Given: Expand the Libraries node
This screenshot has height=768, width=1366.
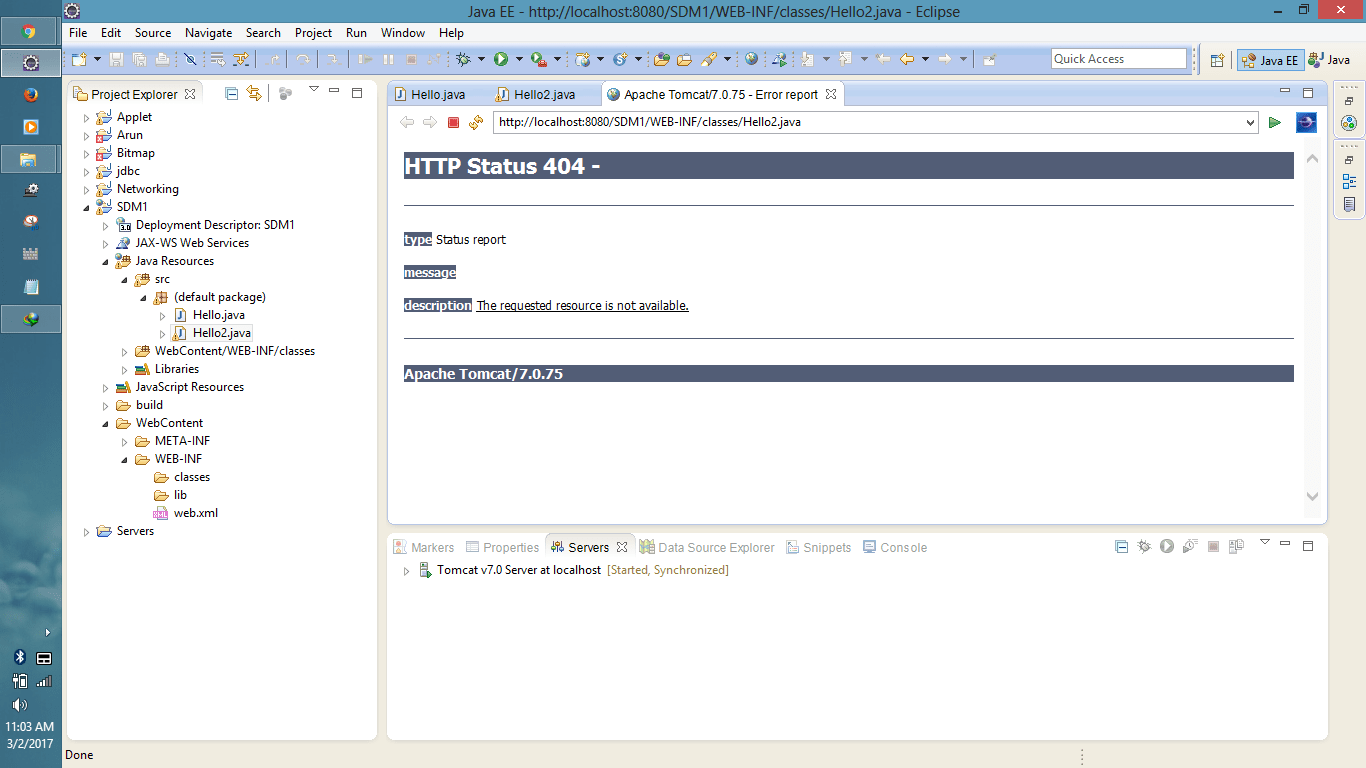Looking at the screenshot, I should point(125,369).
